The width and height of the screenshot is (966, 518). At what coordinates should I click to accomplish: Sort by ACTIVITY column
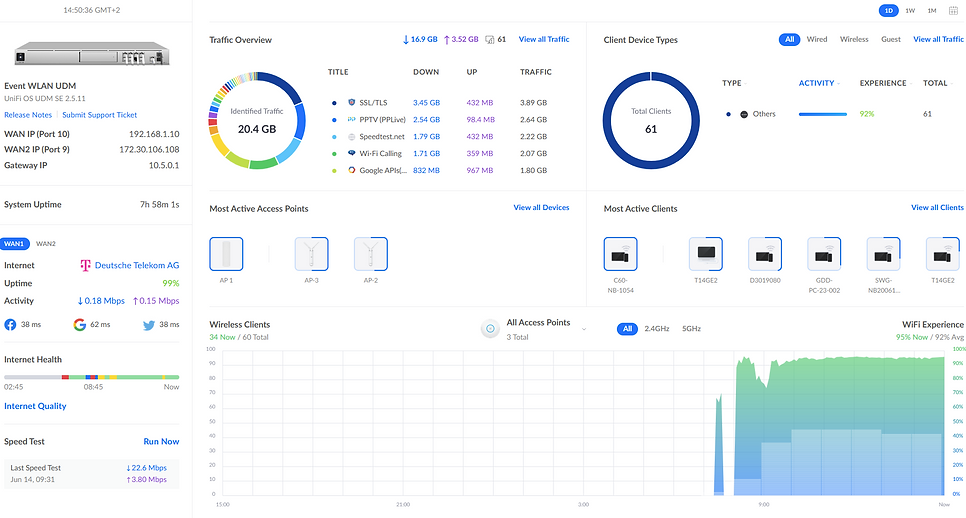point(819,83)
